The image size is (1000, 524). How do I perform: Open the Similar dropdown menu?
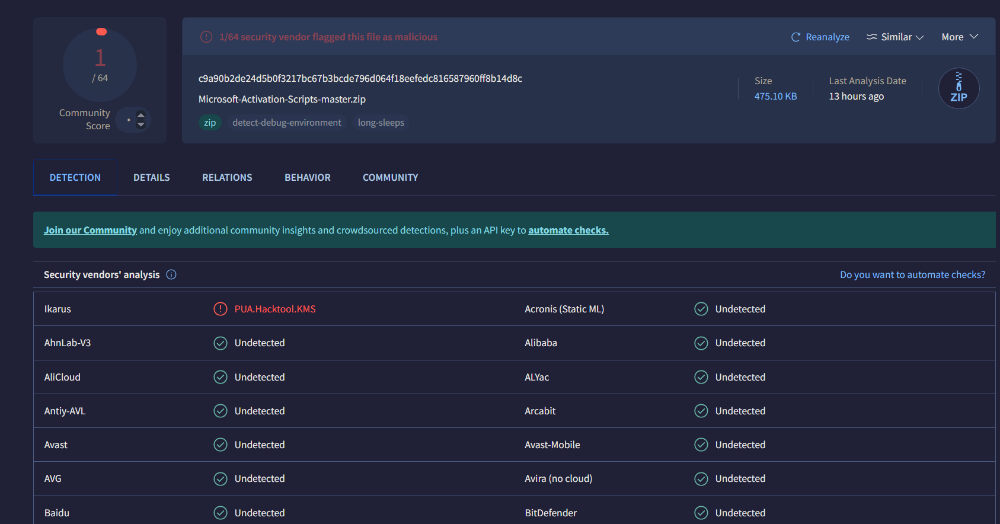[x=895, y=37]
